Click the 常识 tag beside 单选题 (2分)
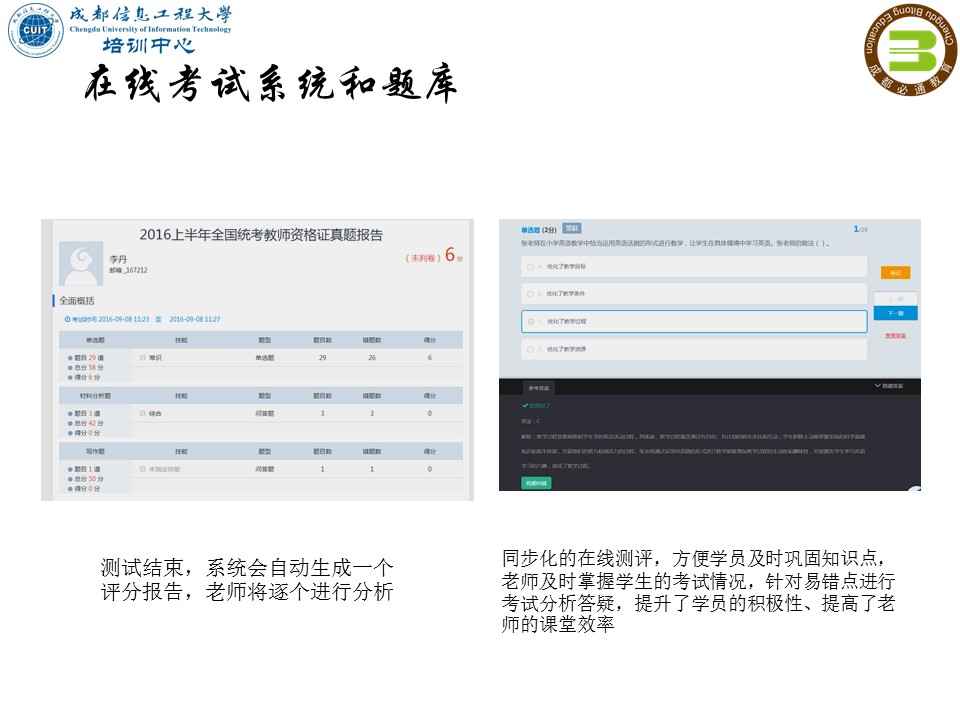Screen dimensions: 960x720 (x=572, y=228)
